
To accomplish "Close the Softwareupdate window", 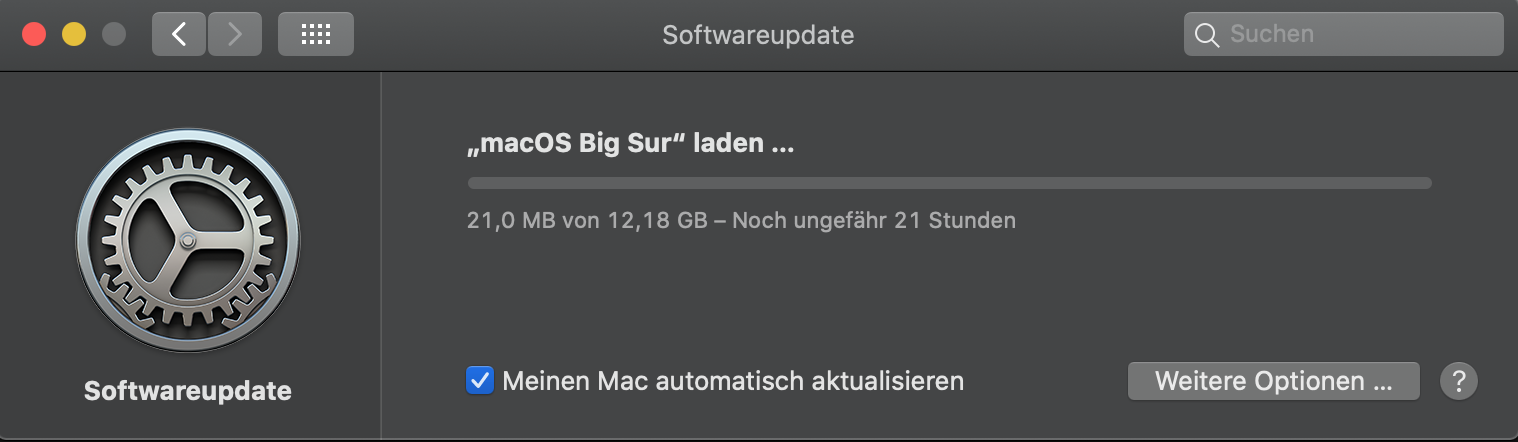I will pos(34,35).
